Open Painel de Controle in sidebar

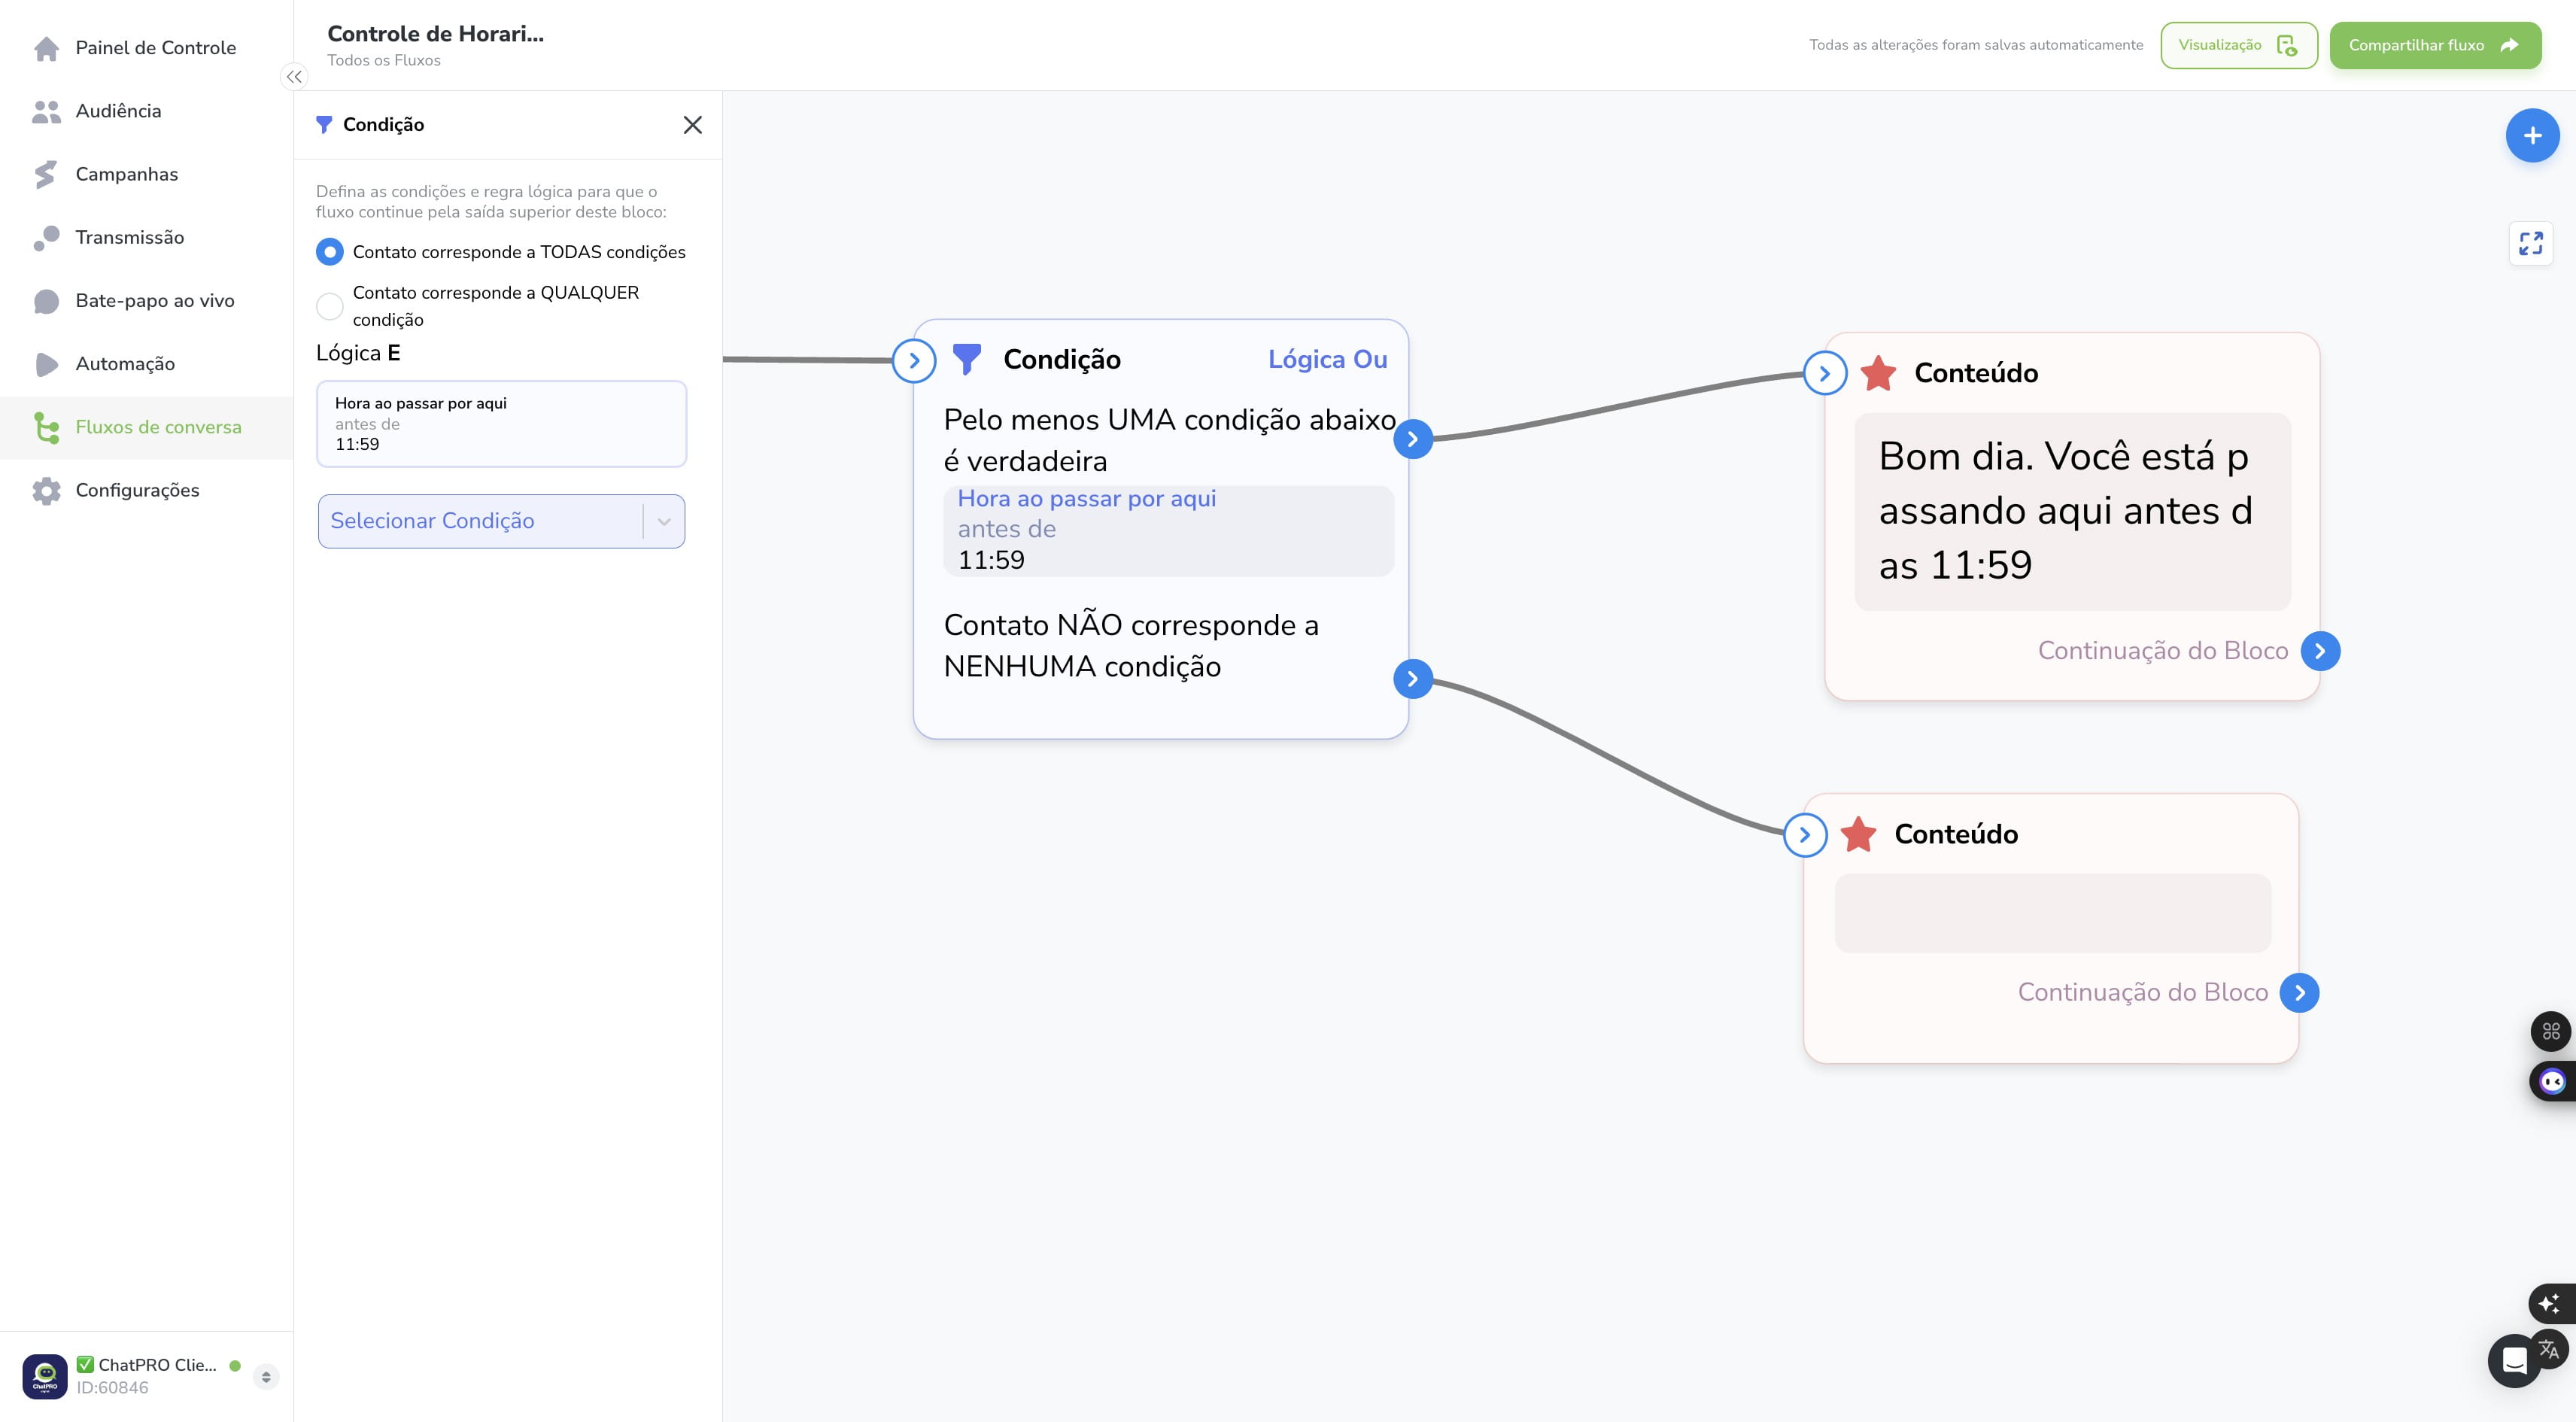coord(146,47)
